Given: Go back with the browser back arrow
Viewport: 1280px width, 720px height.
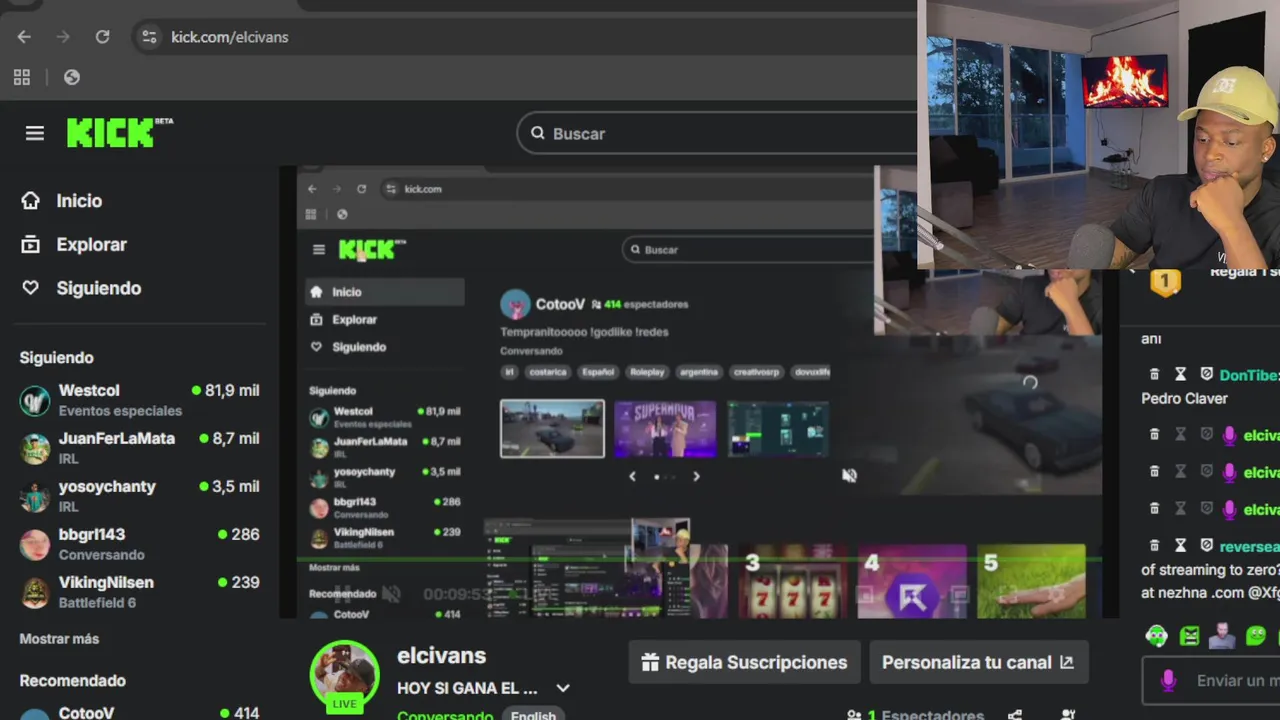Looking at the screenshot, I should [24, 37].
